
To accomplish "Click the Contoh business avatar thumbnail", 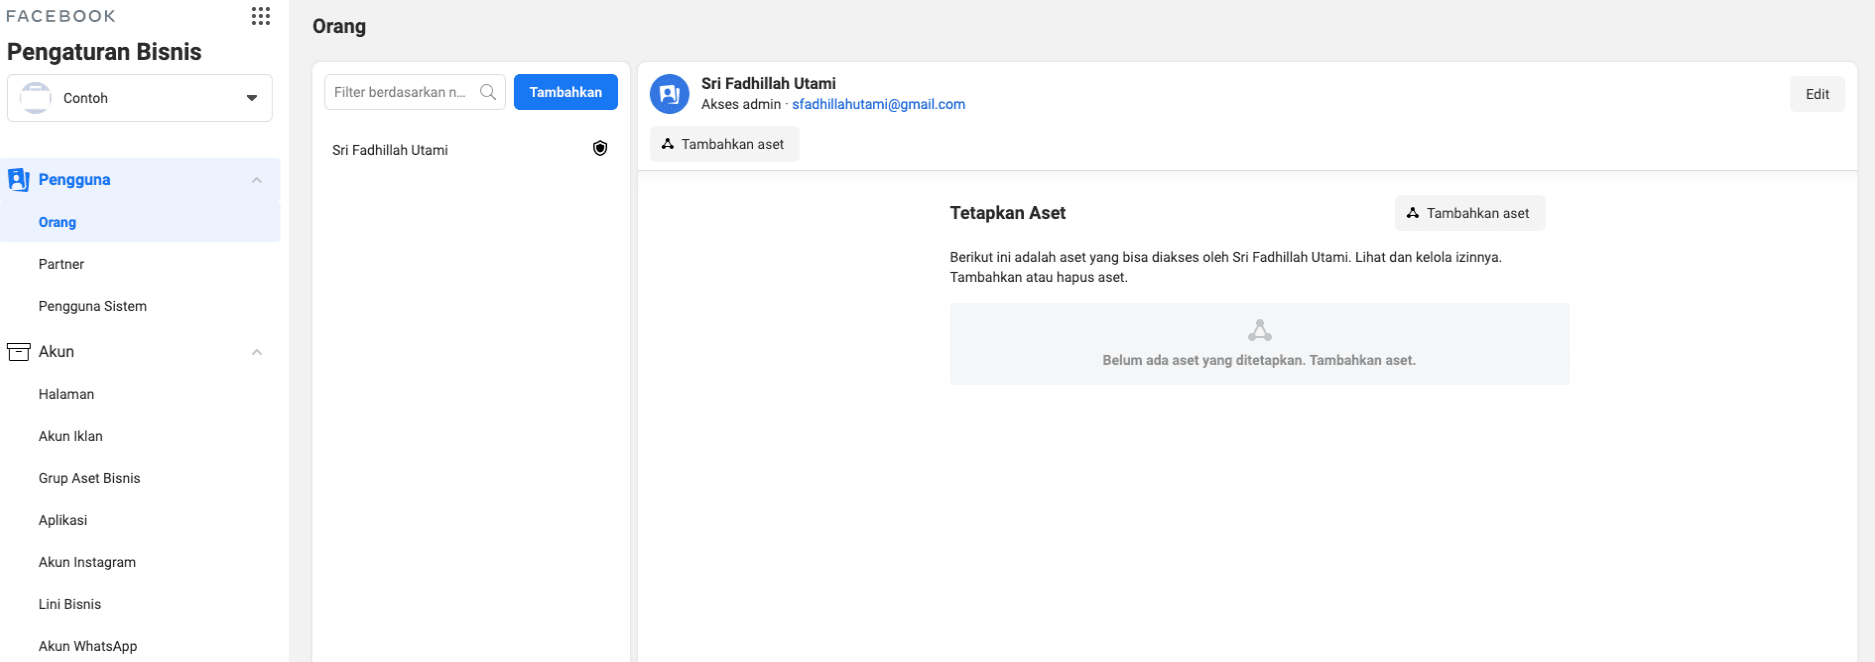I will [36, 98].
